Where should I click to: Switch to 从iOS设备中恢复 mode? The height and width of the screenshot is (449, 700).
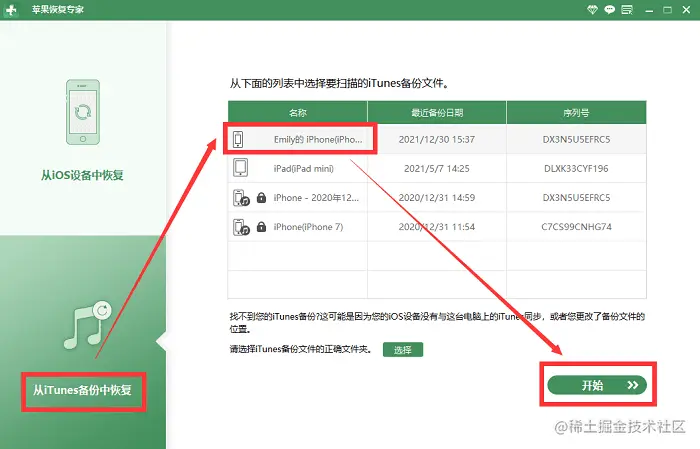pos(82,175)
